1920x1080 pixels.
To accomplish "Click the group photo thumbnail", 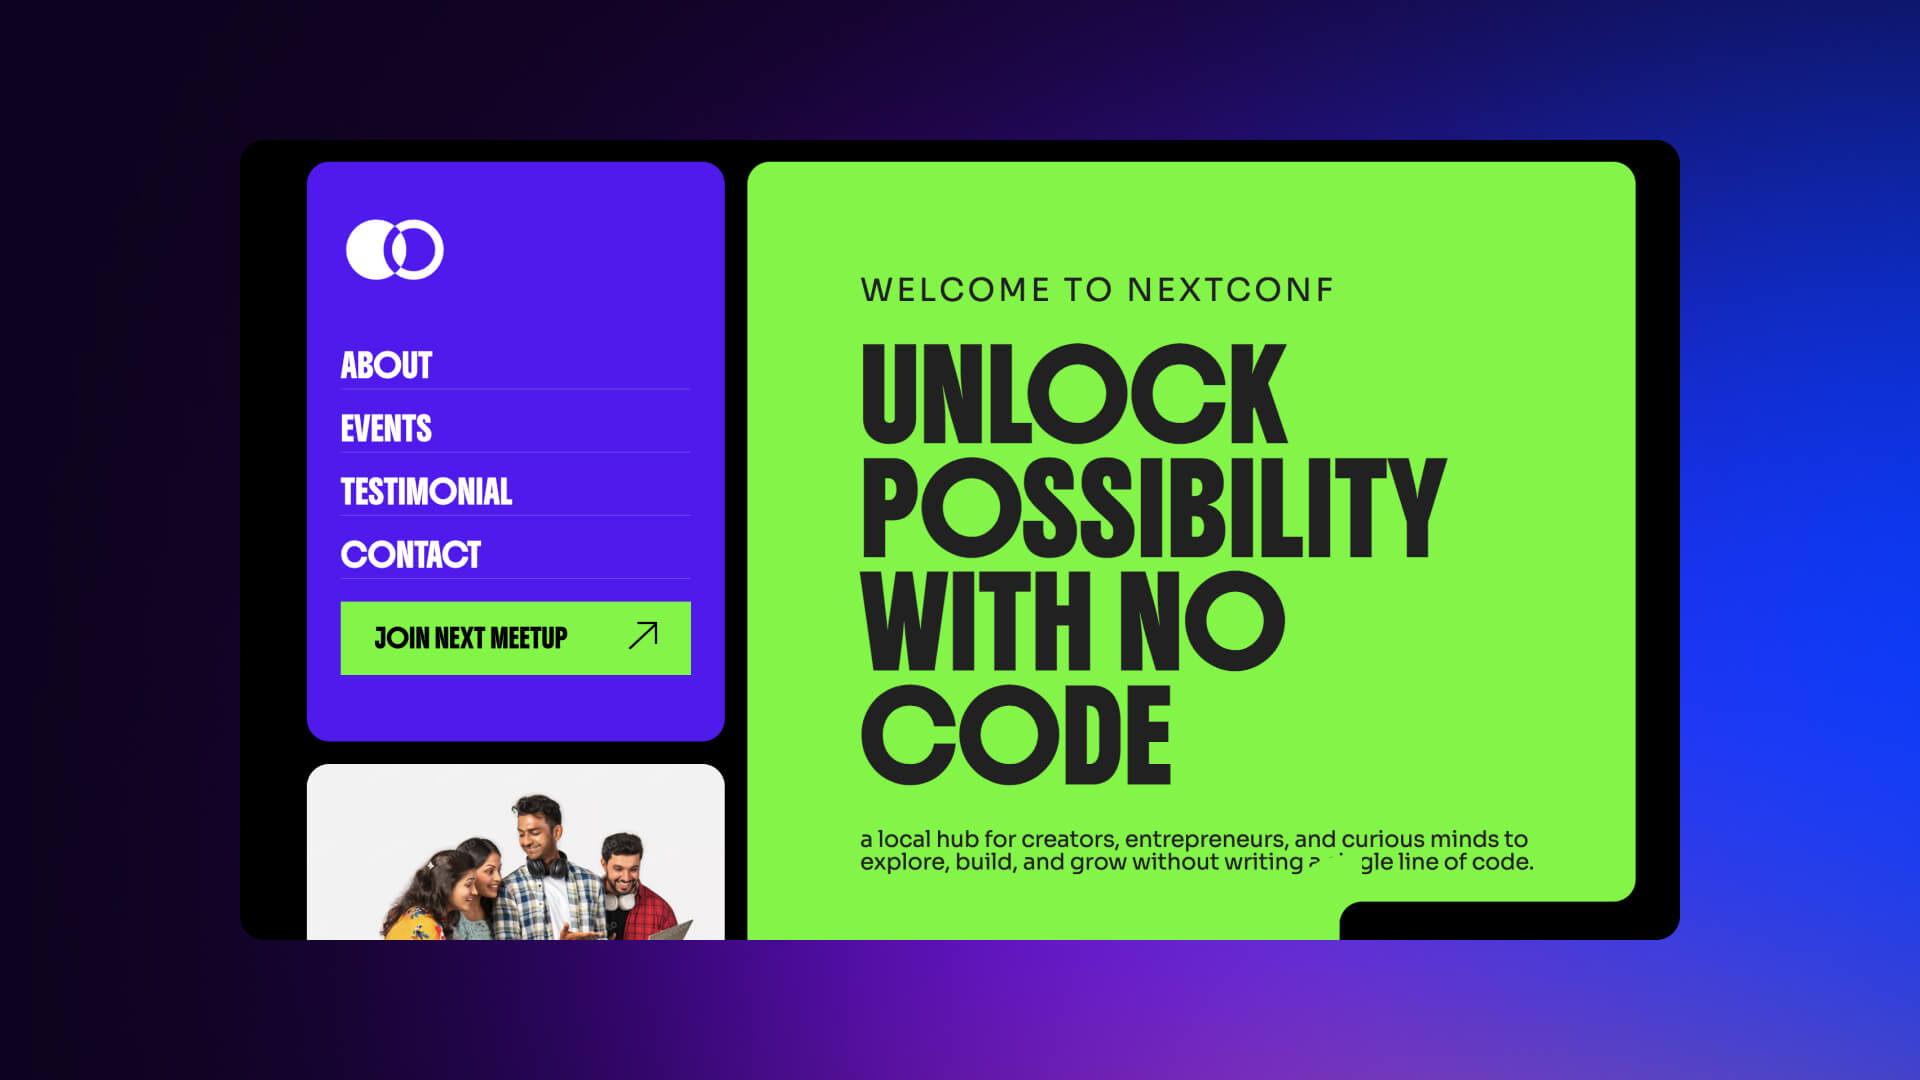I will [x=515, y=852].
